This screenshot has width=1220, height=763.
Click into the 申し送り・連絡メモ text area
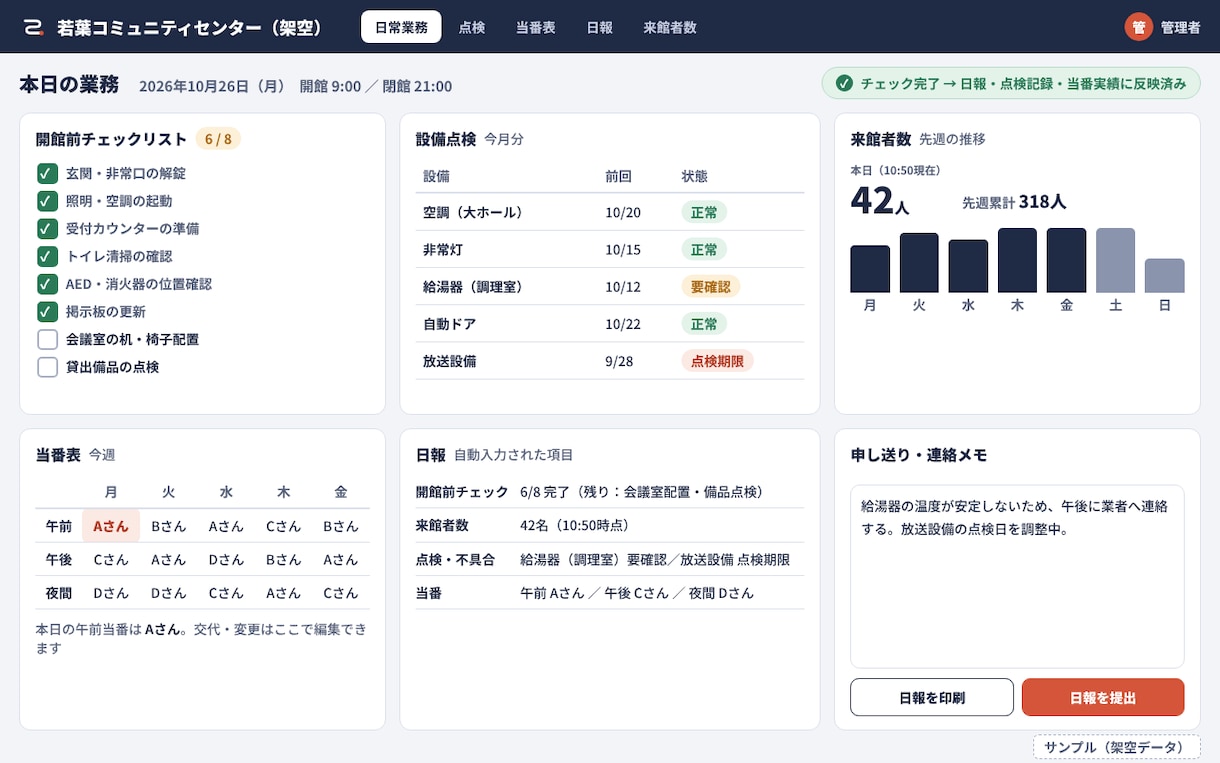(x=1017, y=576)
